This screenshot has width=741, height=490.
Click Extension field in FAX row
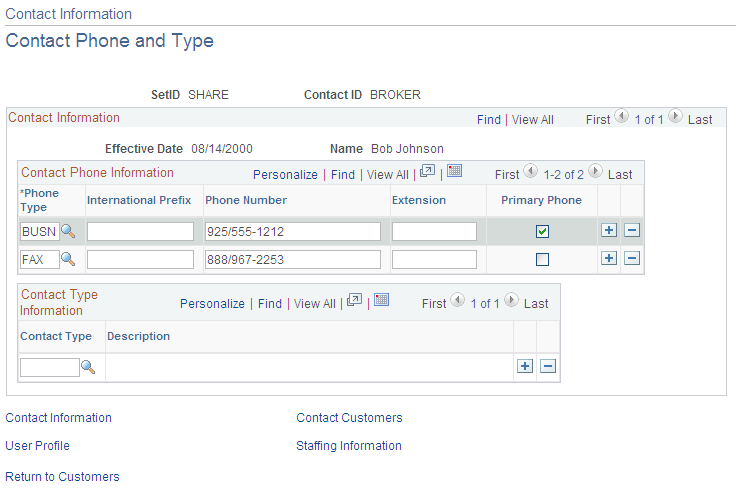click(x=434, y=259)
